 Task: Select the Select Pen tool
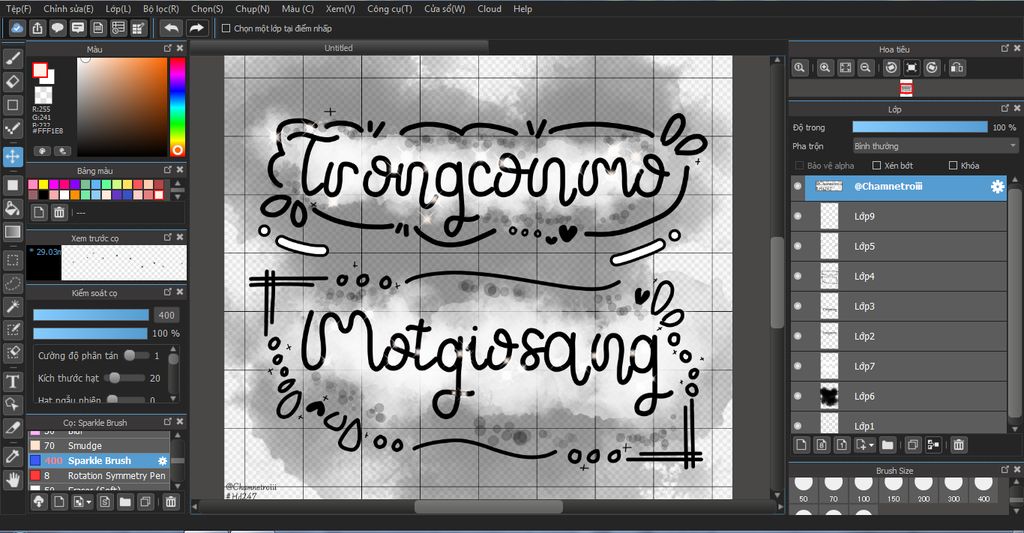12,330
